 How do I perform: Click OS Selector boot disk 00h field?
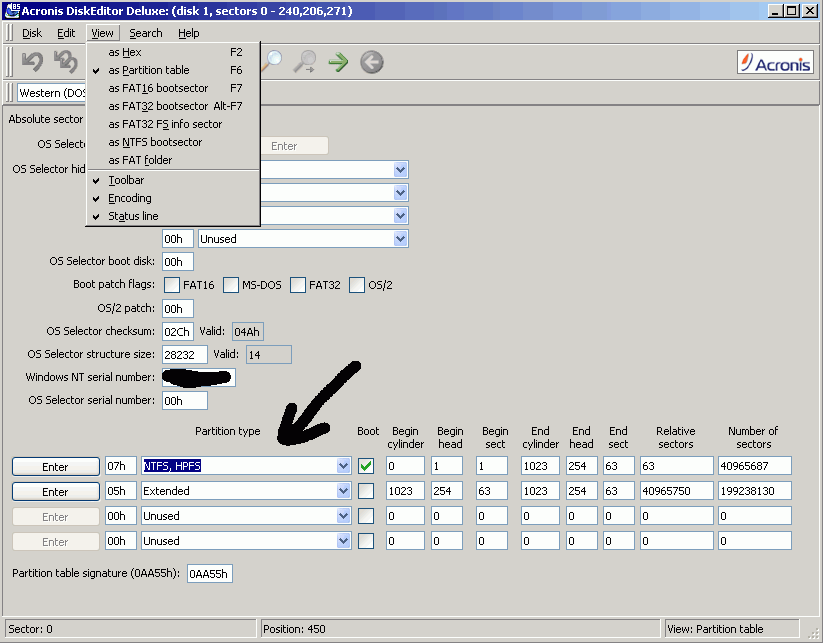tap(178, 261)
